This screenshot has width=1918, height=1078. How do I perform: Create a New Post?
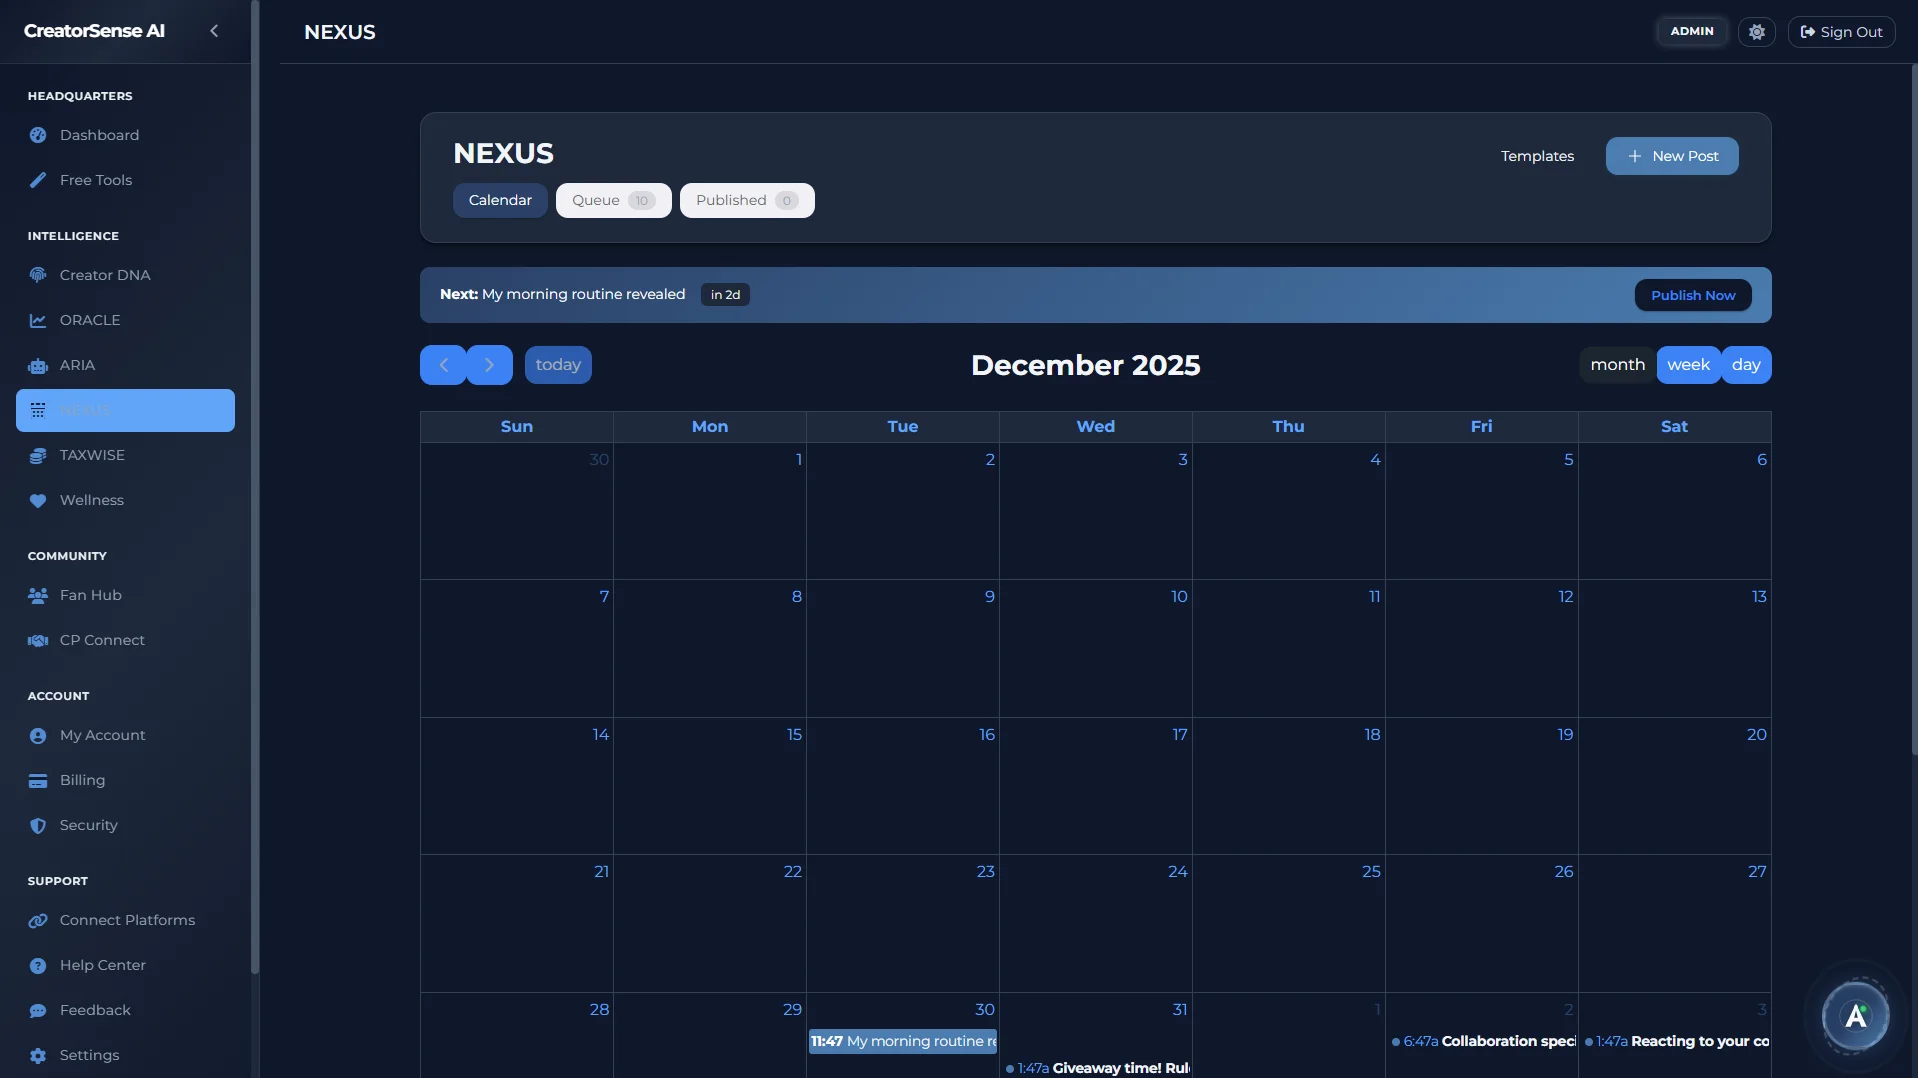tap(1671, 155)
